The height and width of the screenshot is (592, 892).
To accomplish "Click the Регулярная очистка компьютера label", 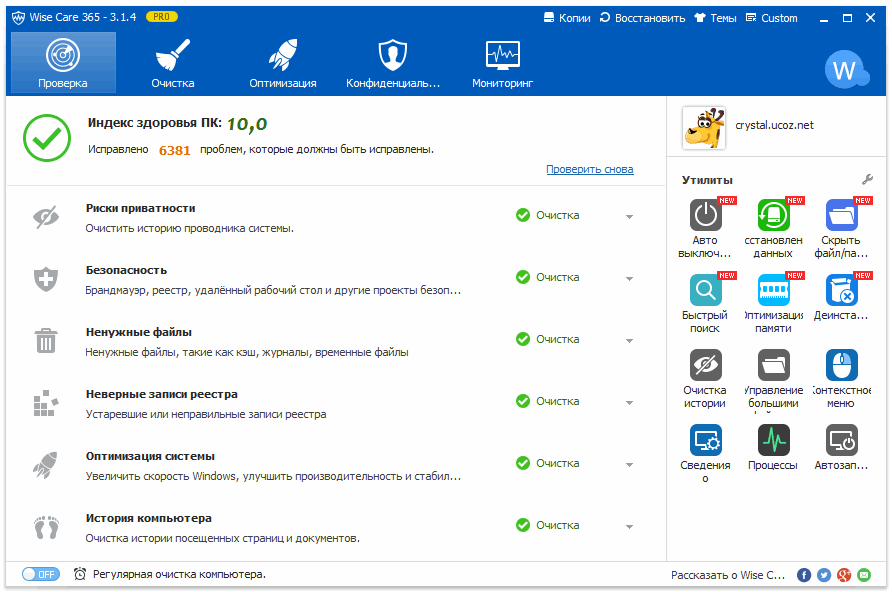I will click(x=179, y=574).
